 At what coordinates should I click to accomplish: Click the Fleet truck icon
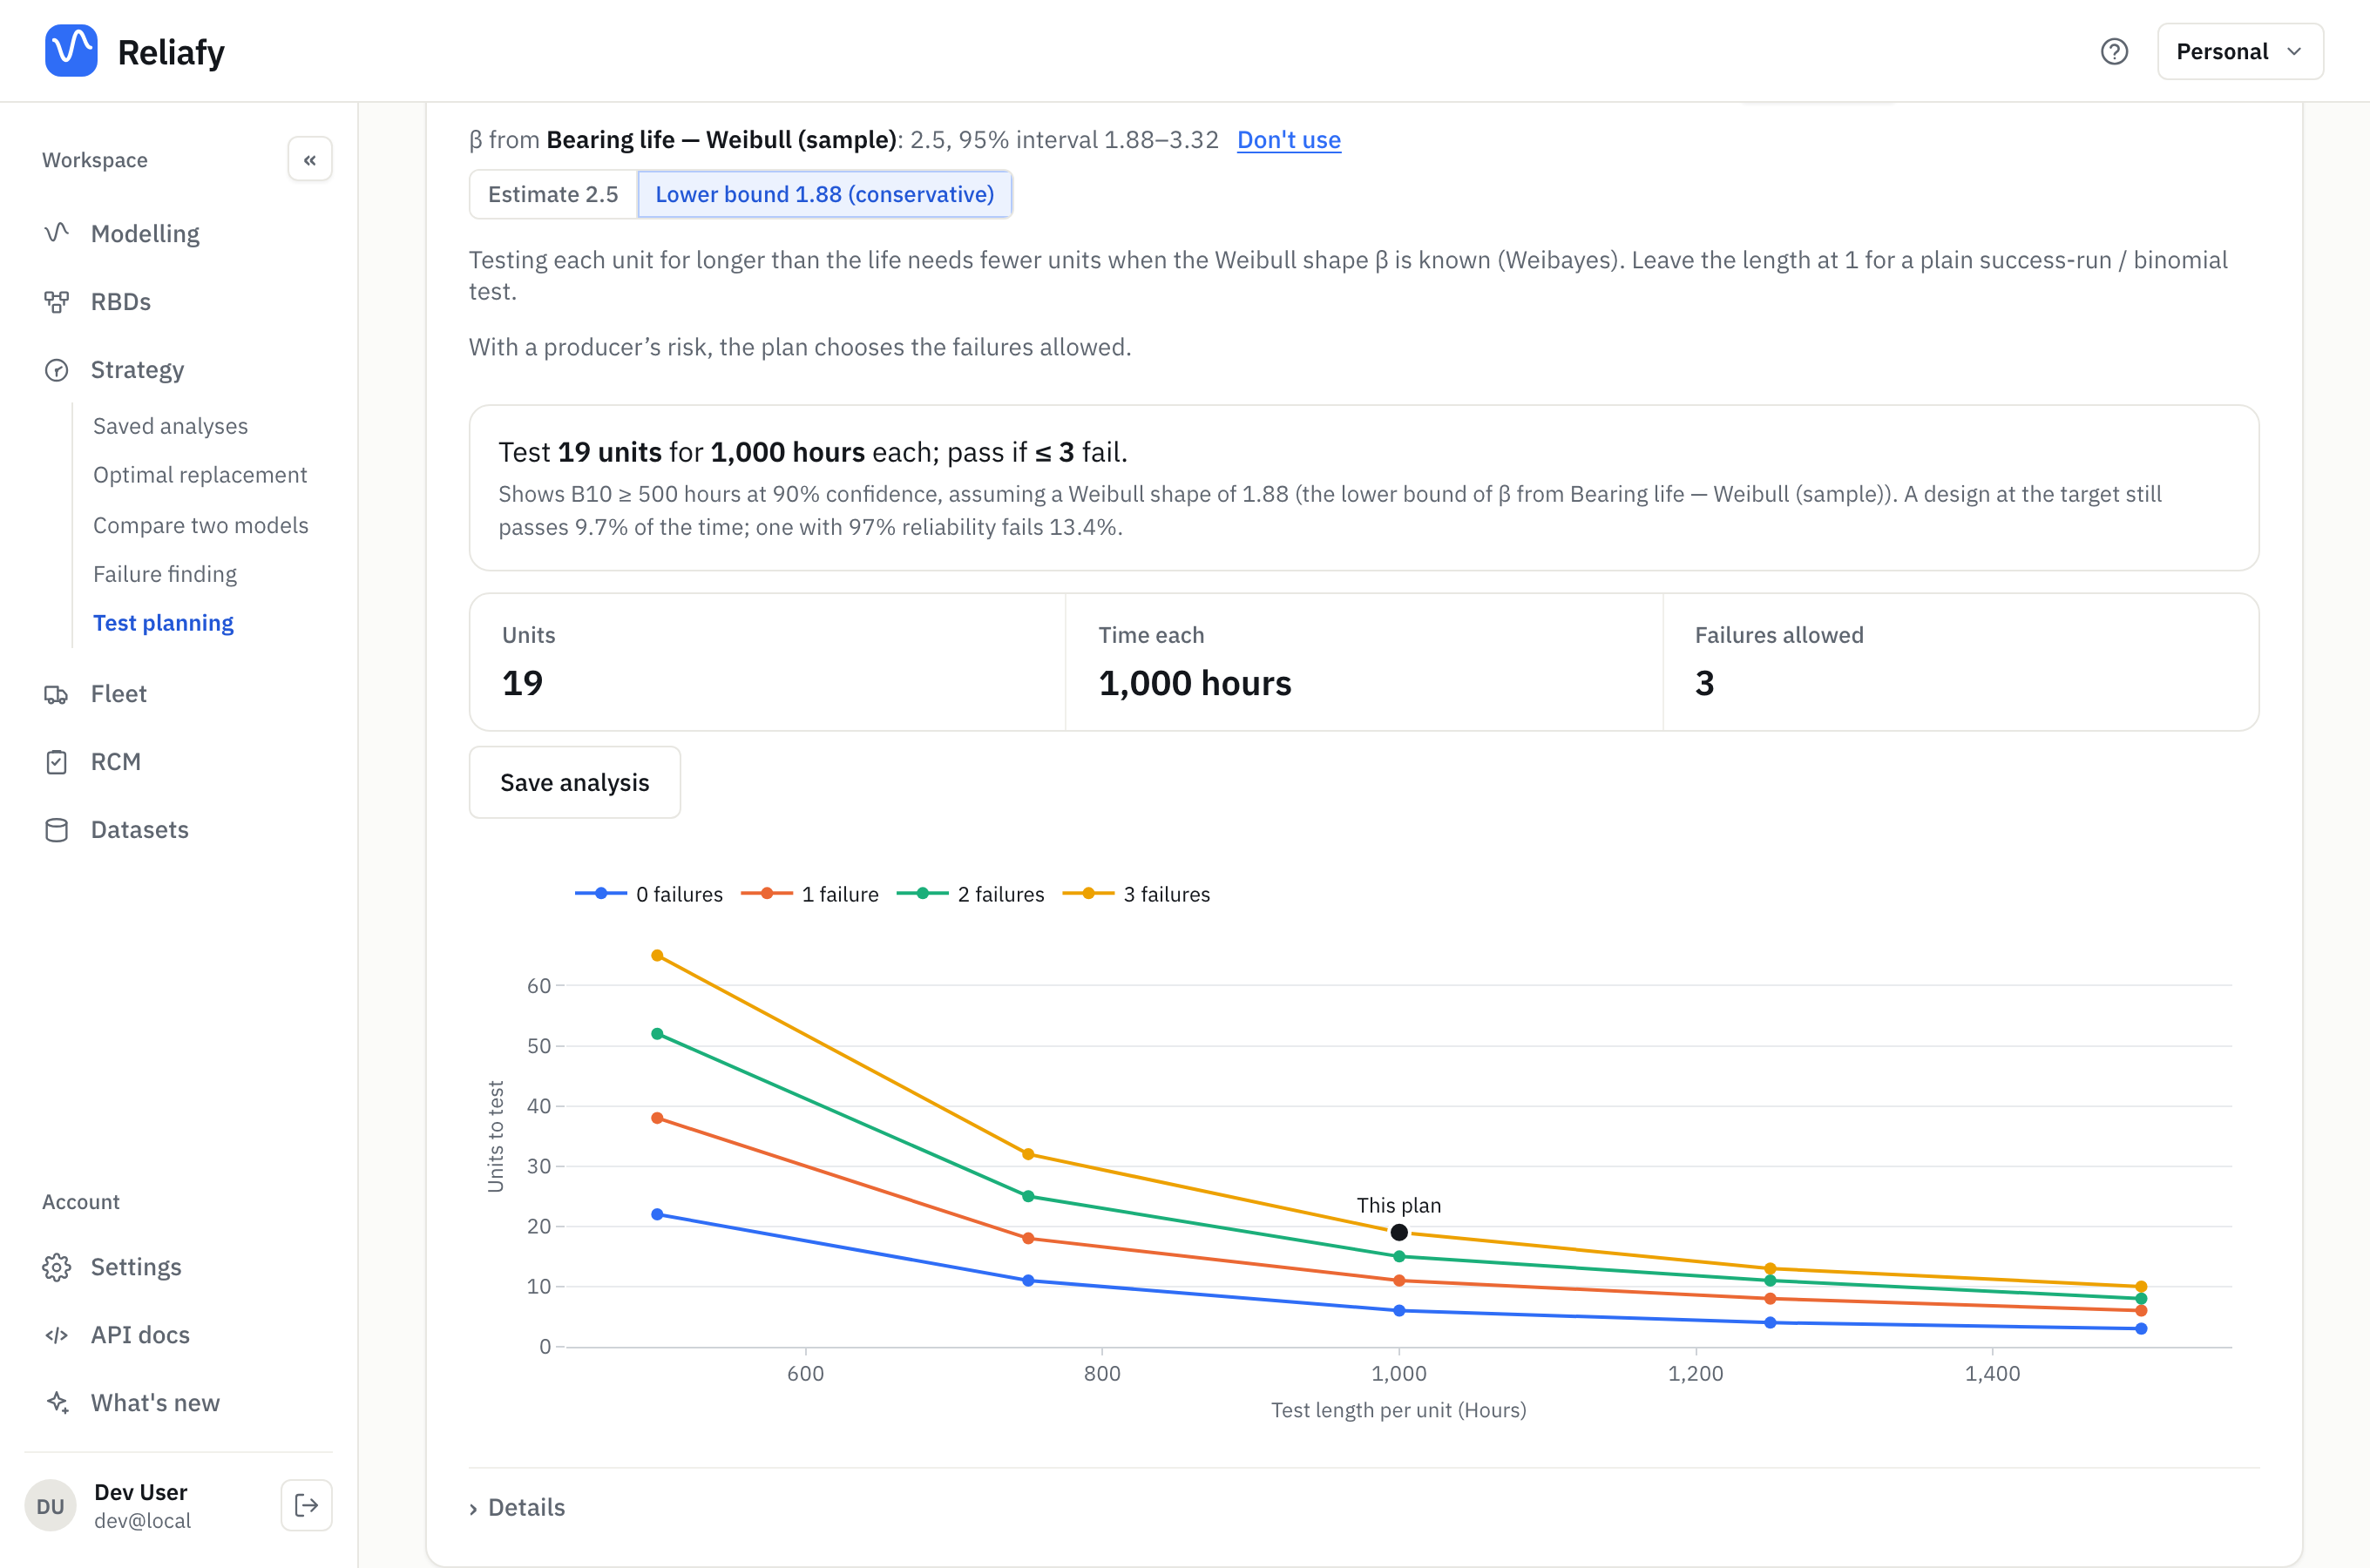pos(57,694)
